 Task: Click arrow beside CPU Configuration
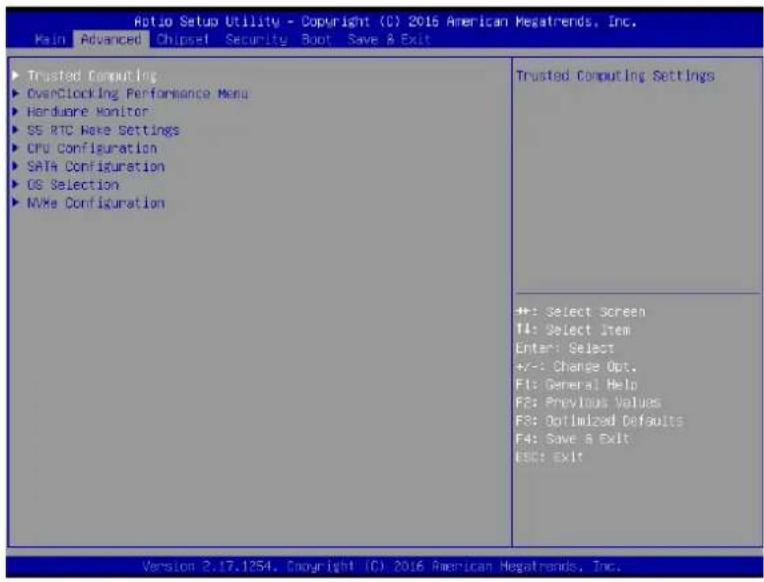pyautogui.click(x=16, y=148)
